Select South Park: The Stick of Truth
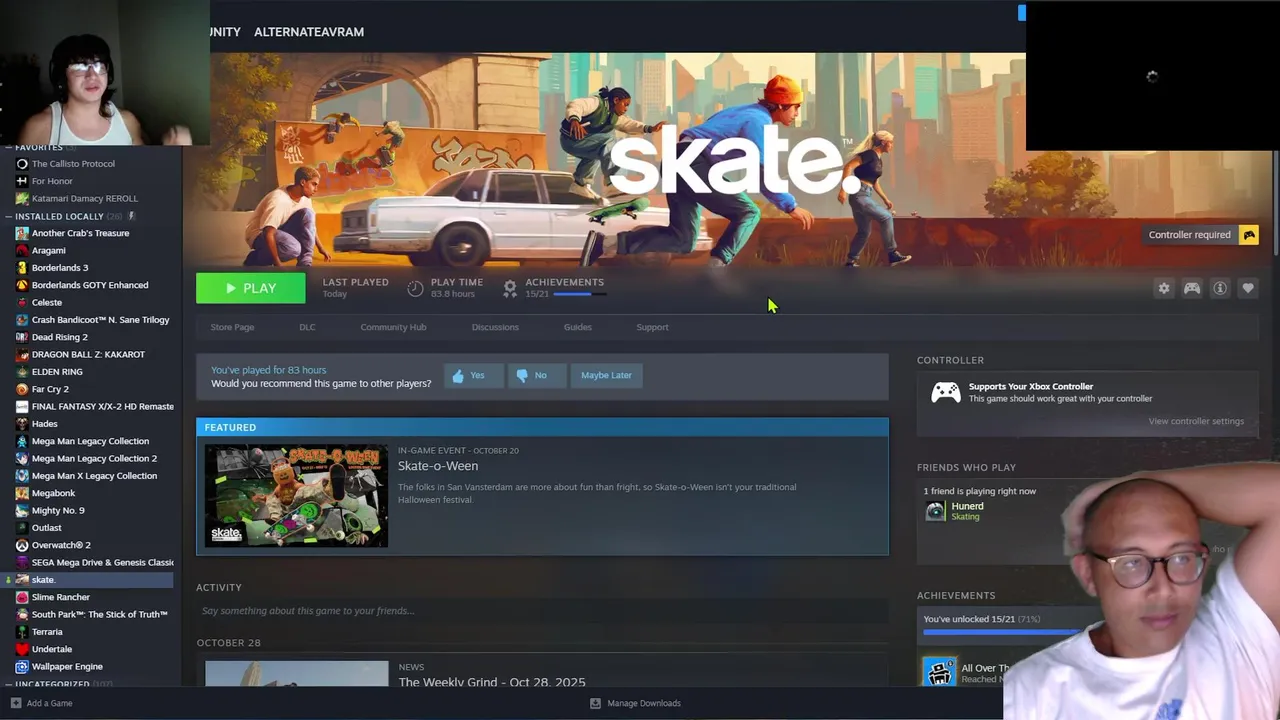This screenshot has height=720, width=1280. pos(99,615)
